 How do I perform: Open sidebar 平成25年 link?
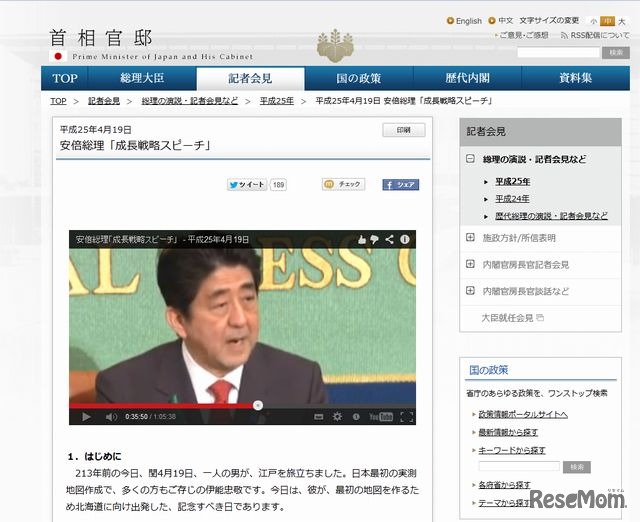pyautogui.click(x=513, y=182)
